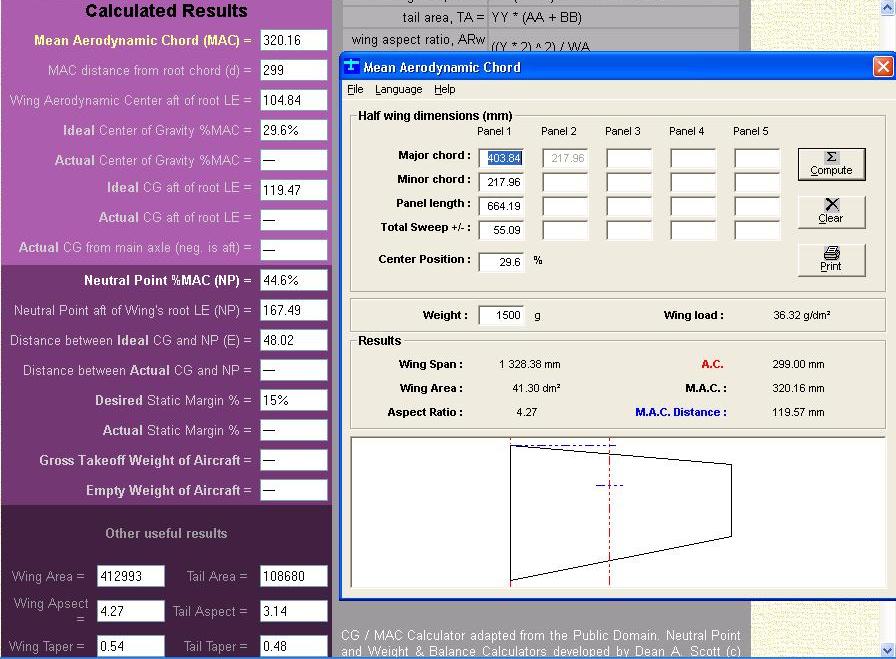This screenshot has width=896, height=659.
Task: Click the Mean Aerodynamic Chord title bar icon
Action: pyautogui.click(x=351, y=67)
